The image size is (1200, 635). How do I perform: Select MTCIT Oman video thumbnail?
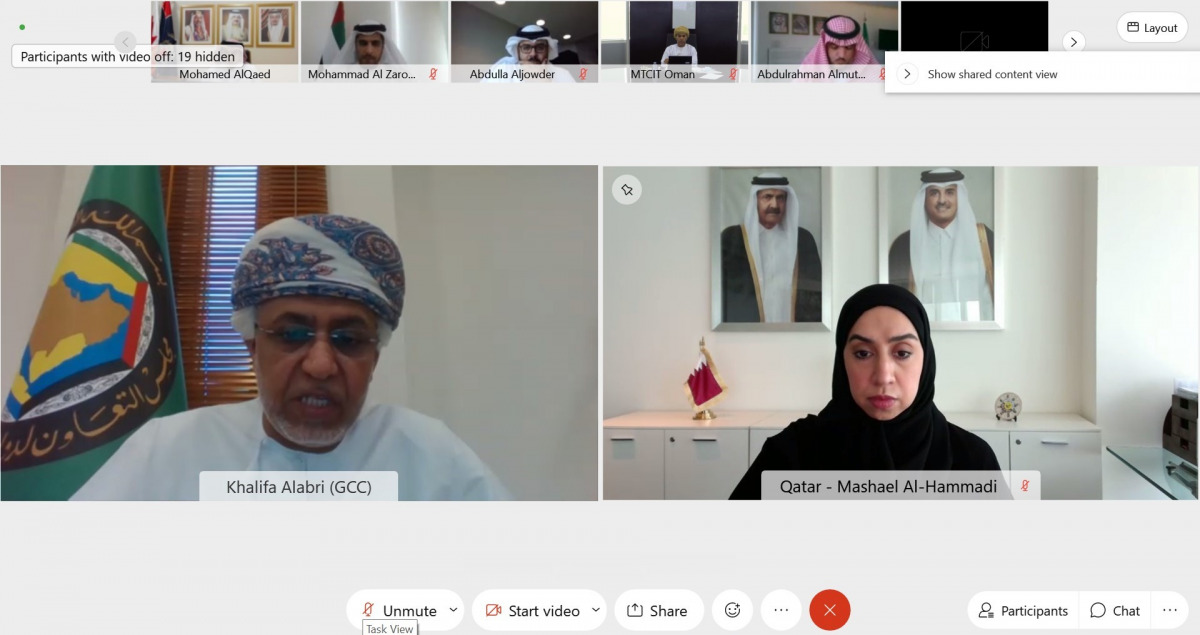pos(674,41)
